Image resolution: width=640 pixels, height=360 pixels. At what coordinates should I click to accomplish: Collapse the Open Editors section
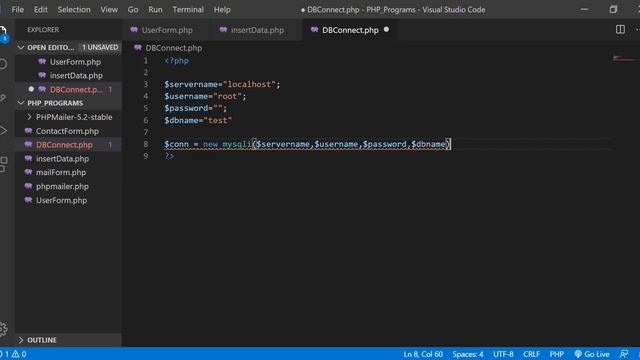coord(21,47)
